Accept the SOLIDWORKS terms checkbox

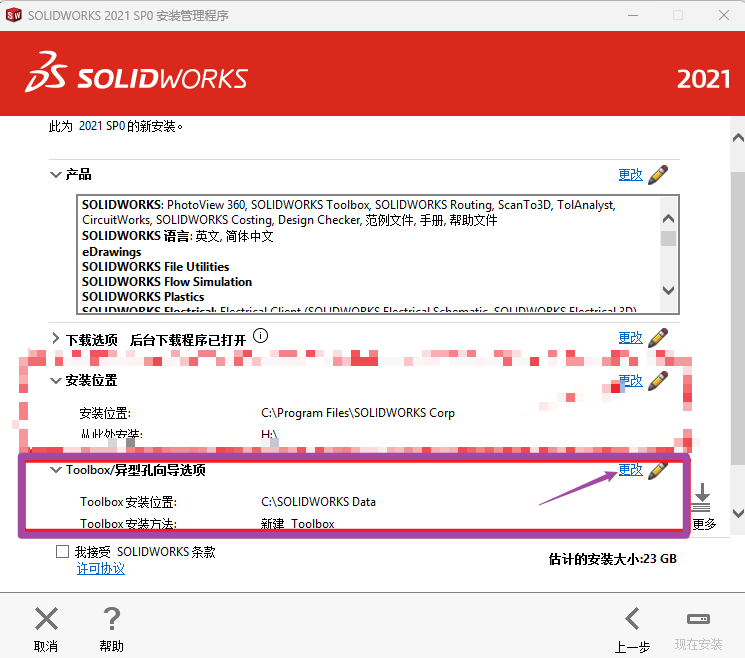click(x=62, y=552)
